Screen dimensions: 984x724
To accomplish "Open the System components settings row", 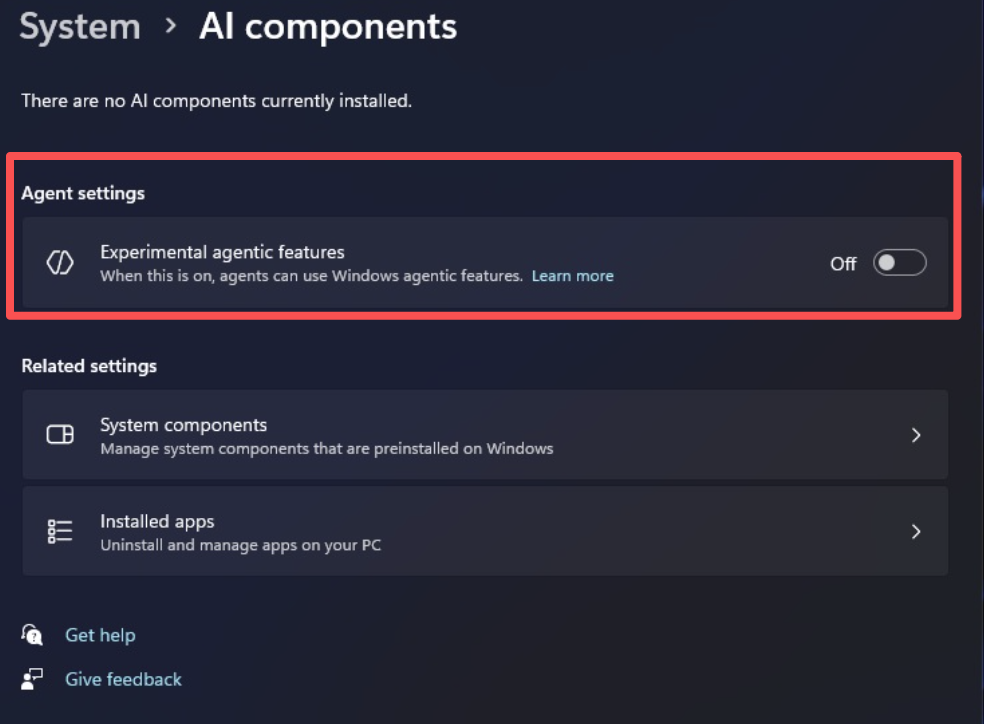I will coord(484,435).
